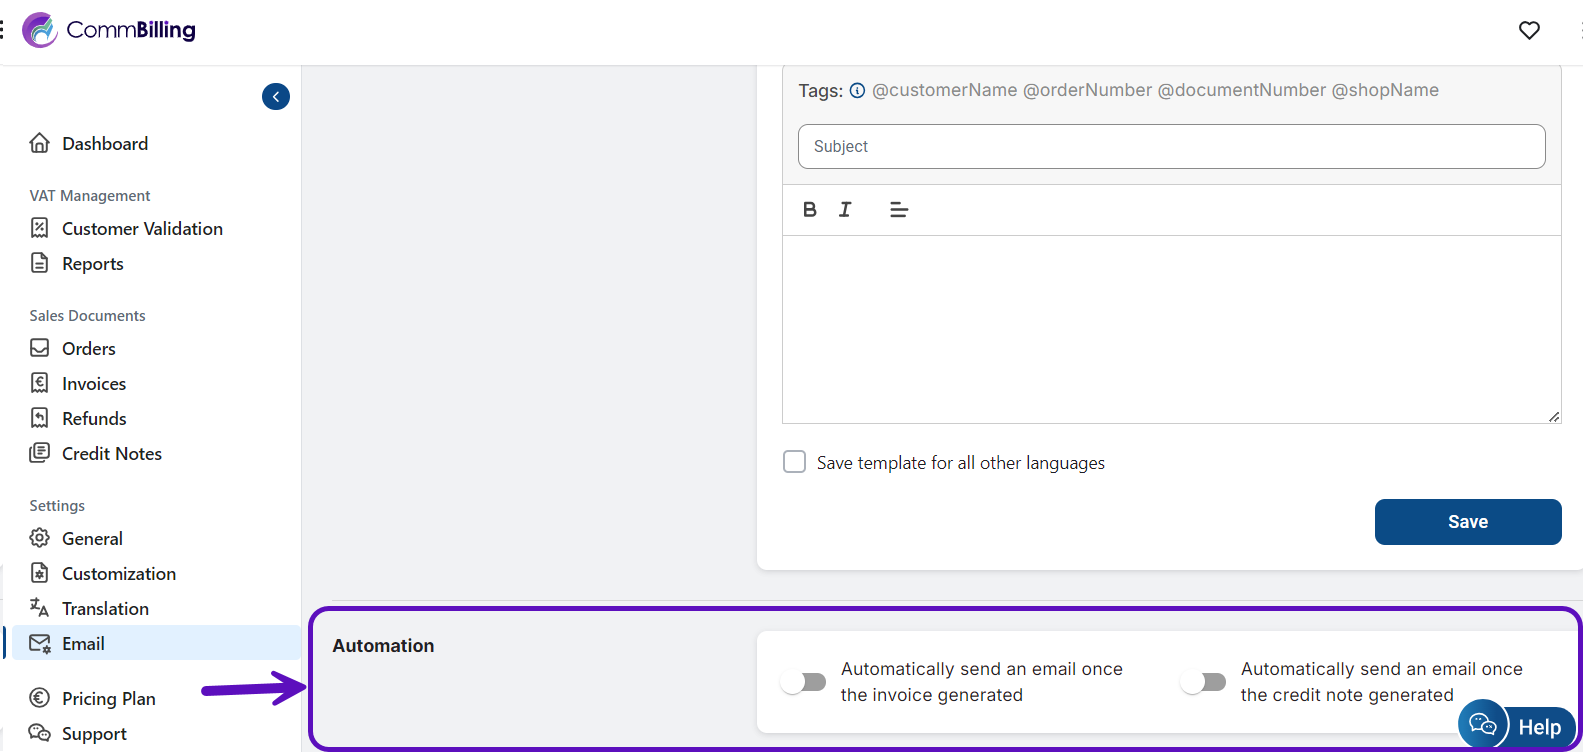Screen dimensions: 1583x752
Task: Check Save template for all other languages
Action: click(x=794, y=462)
